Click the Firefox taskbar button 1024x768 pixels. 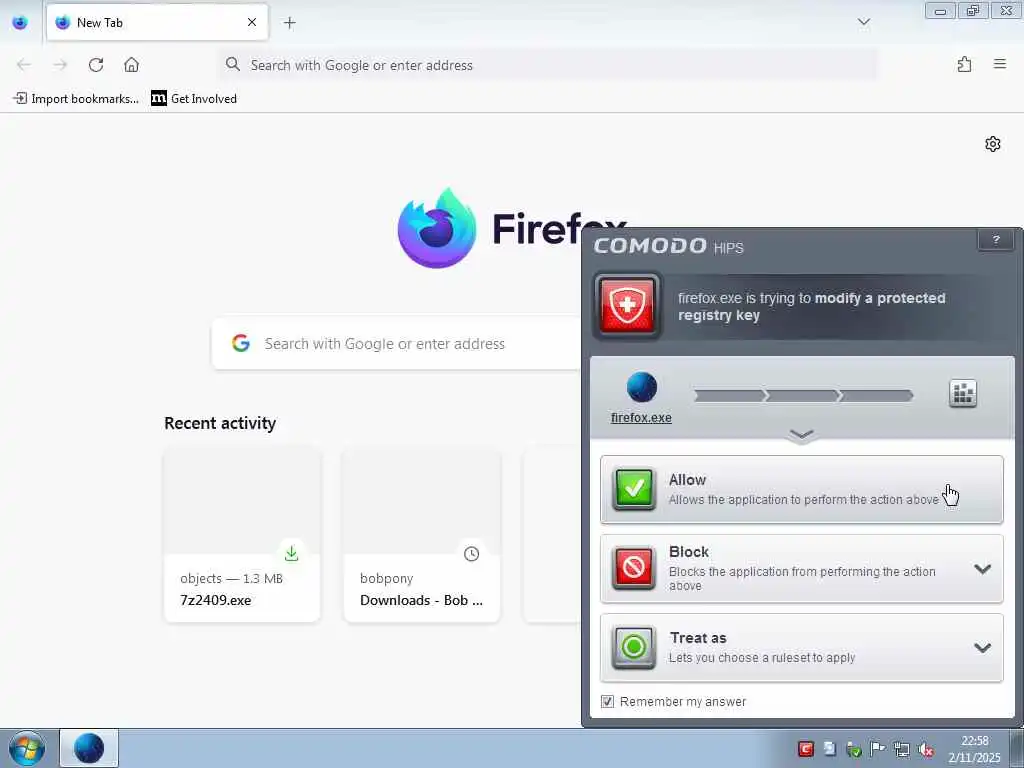click(x=89, y=748)
